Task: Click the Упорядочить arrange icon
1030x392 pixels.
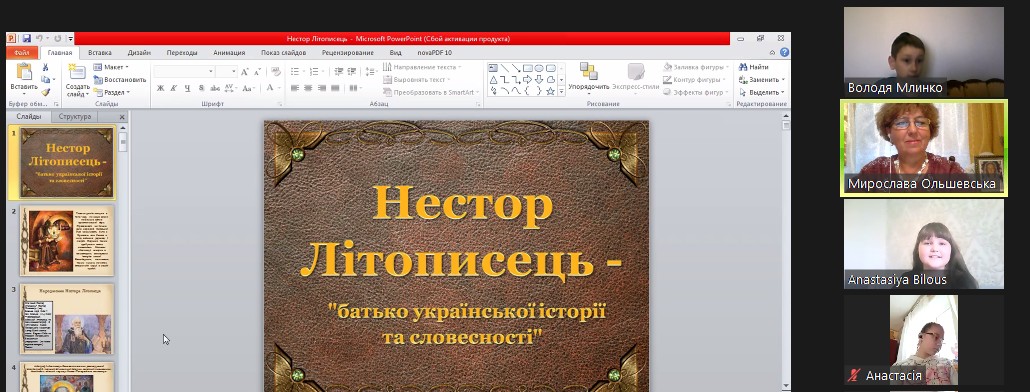Action: coord(589,71)
